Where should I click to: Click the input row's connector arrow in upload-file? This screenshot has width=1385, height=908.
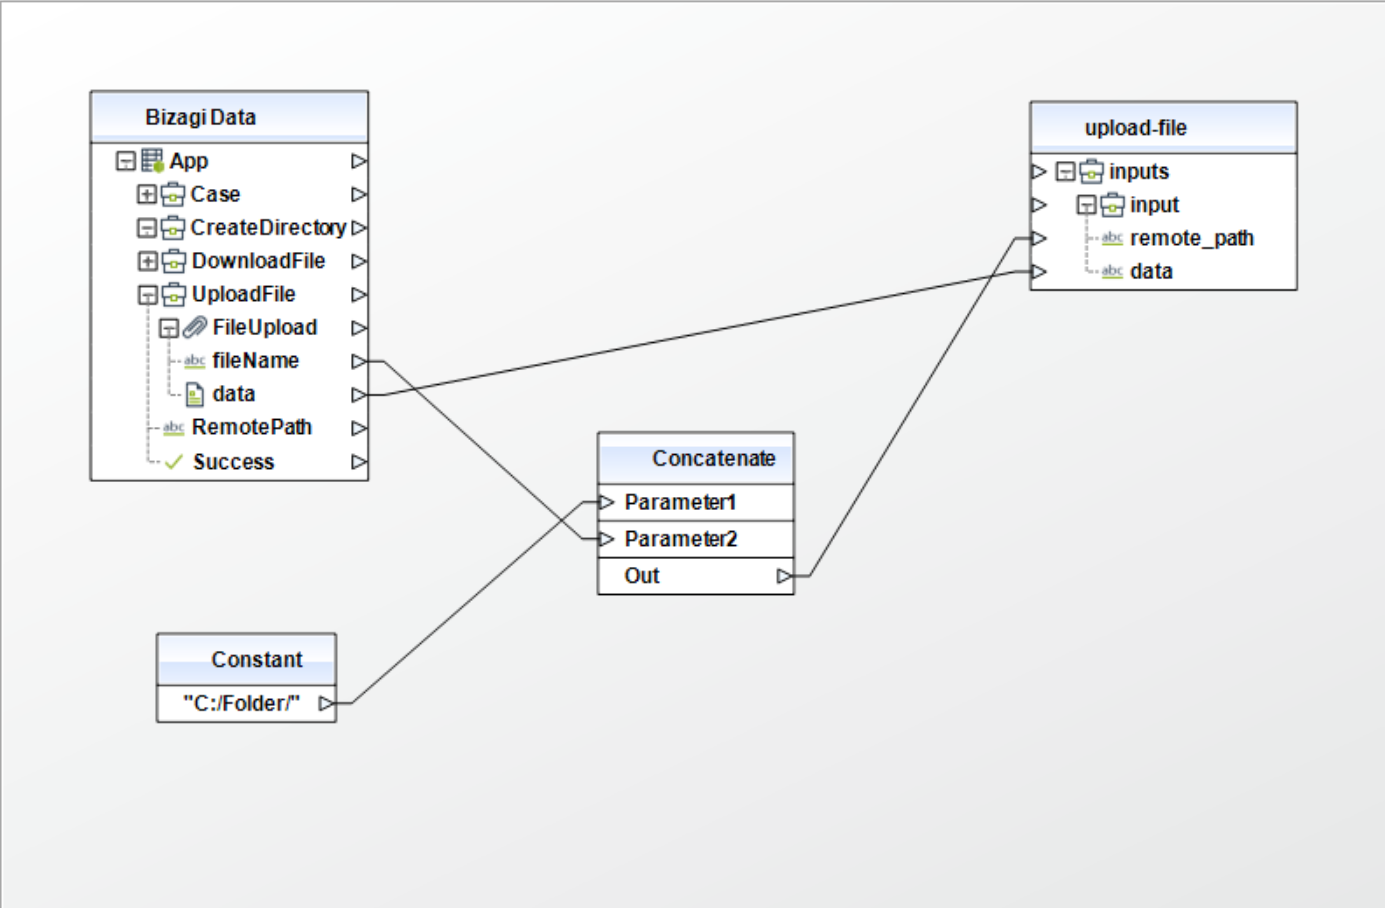(x=1039, y=205)
